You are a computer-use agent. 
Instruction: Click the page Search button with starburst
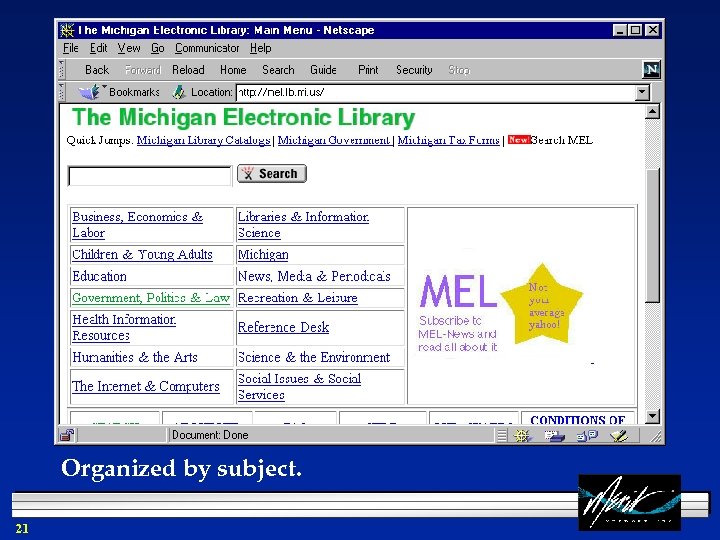(272, 174)
